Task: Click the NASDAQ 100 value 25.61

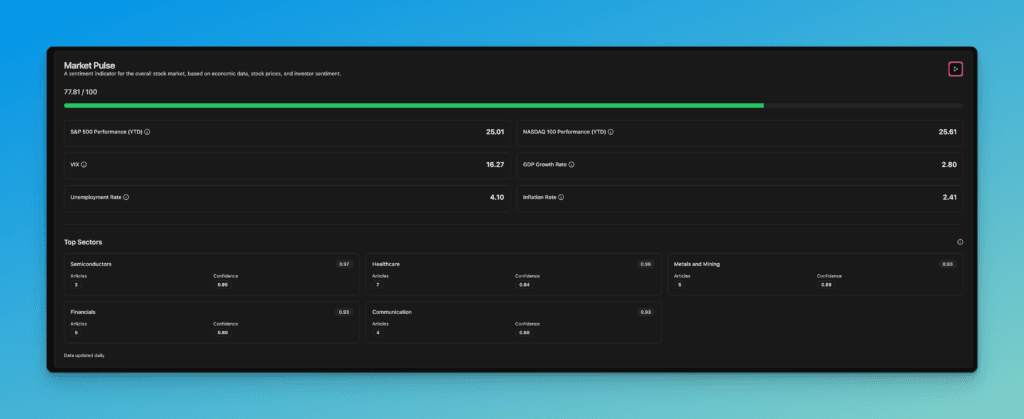Action: pyautogui.click(x=948, y=131)
